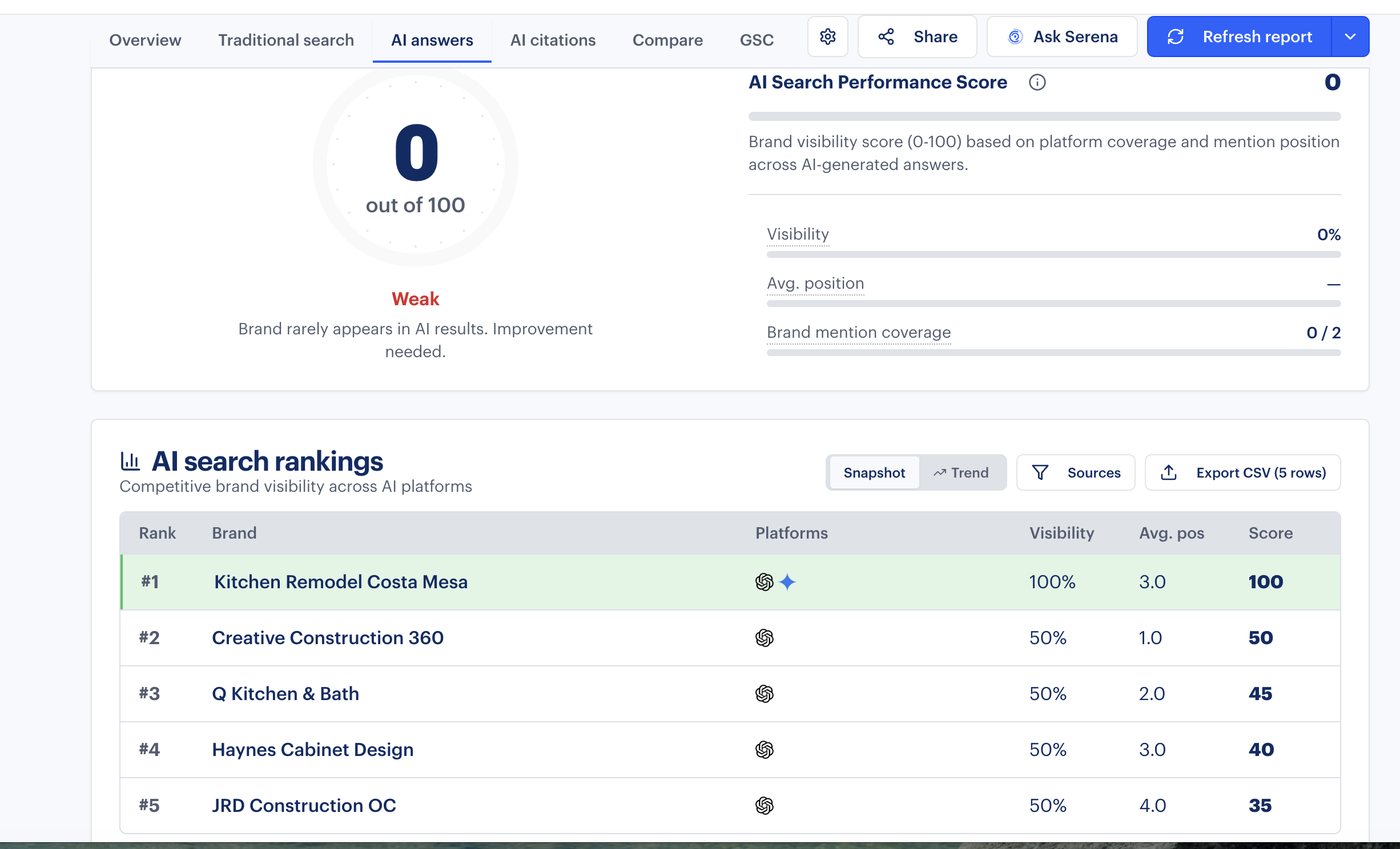The height and width of the screenshot is (849, 1400).
Task: Click ChatGPT icon in JRD Construction OC row
Action: coord(765,806)
